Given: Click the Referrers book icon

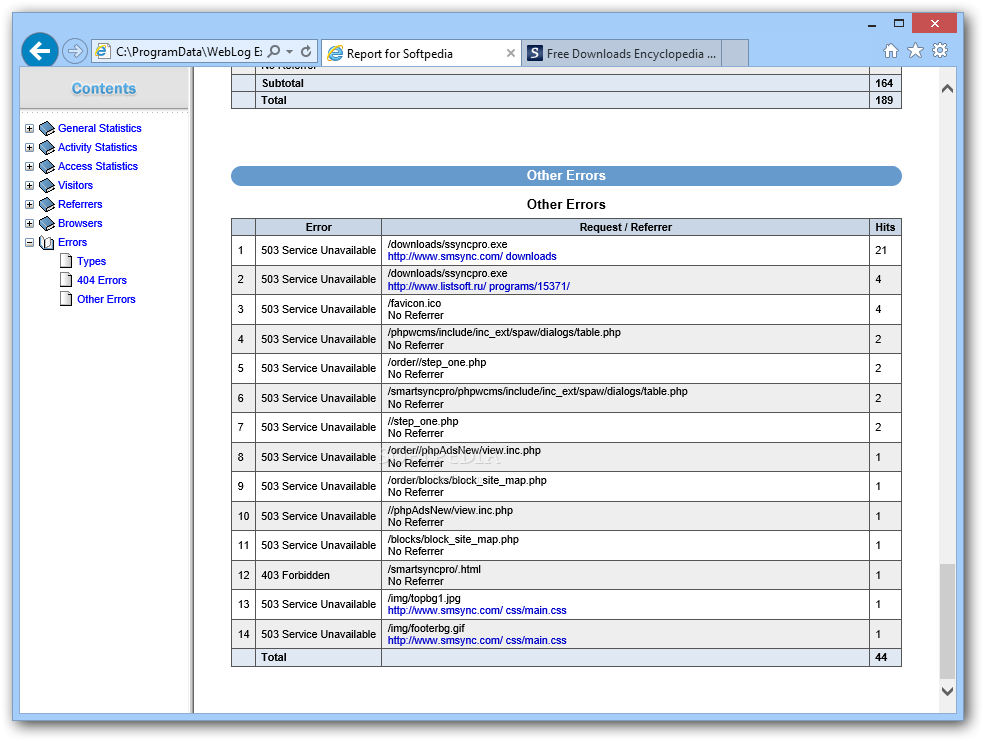Looking at the screenshot, I should pyautogui.click(x=47, y=205).
